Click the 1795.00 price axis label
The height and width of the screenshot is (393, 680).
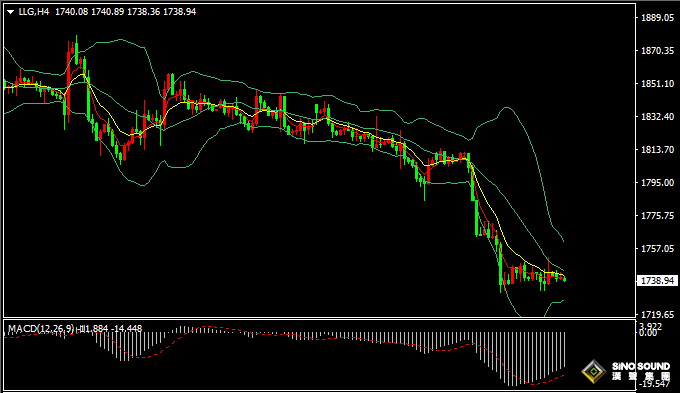coord(657,183)
